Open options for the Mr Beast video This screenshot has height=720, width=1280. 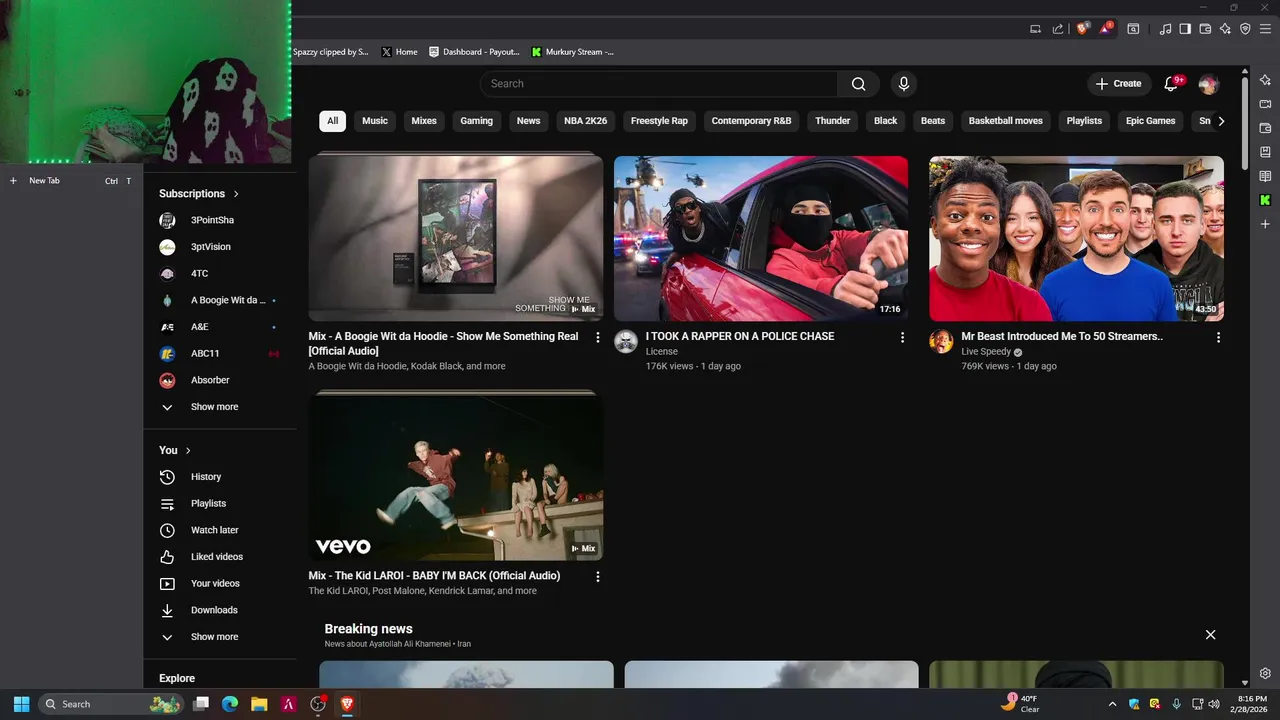(1218, 338)
